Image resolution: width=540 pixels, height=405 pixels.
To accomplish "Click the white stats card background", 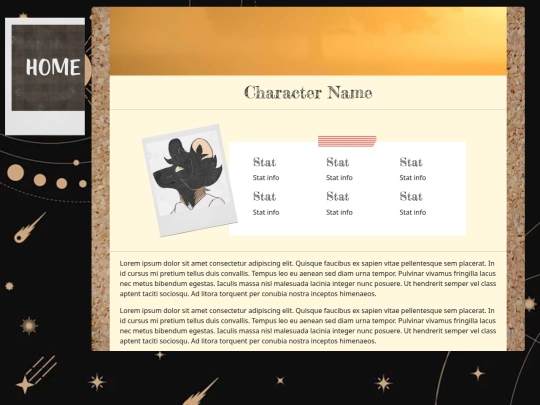I will point(347,189).
